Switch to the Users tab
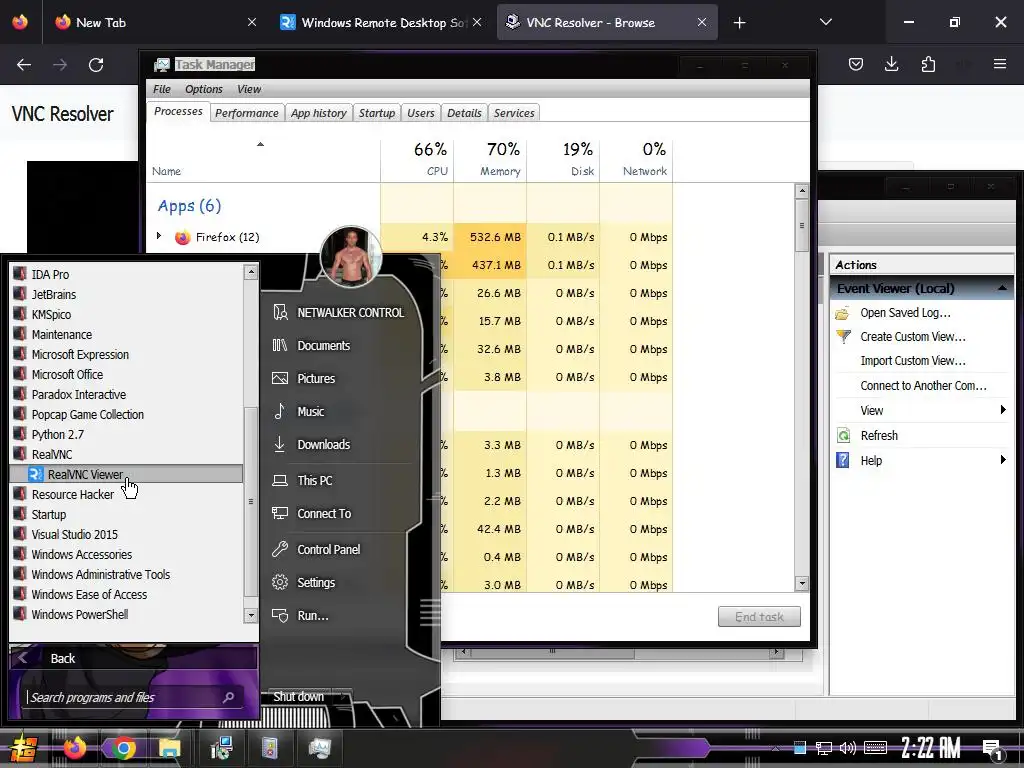The height and width of the screenshot is (768, 1024). pos(421,113)
